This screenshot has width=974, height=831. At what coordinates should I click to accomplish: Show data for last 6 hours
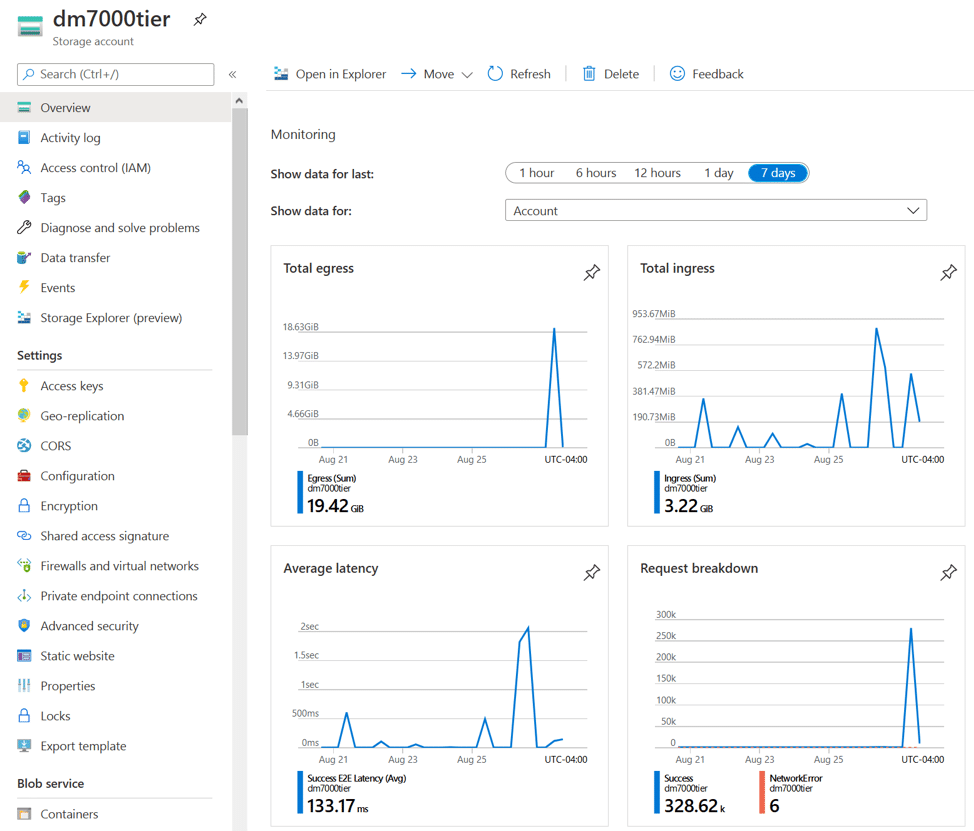point(596,173)
